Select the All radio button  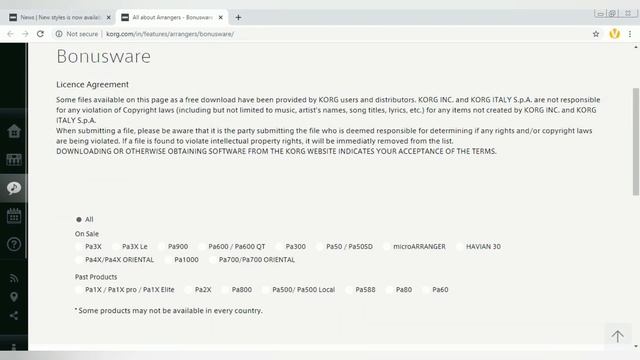tap(79, 219)
